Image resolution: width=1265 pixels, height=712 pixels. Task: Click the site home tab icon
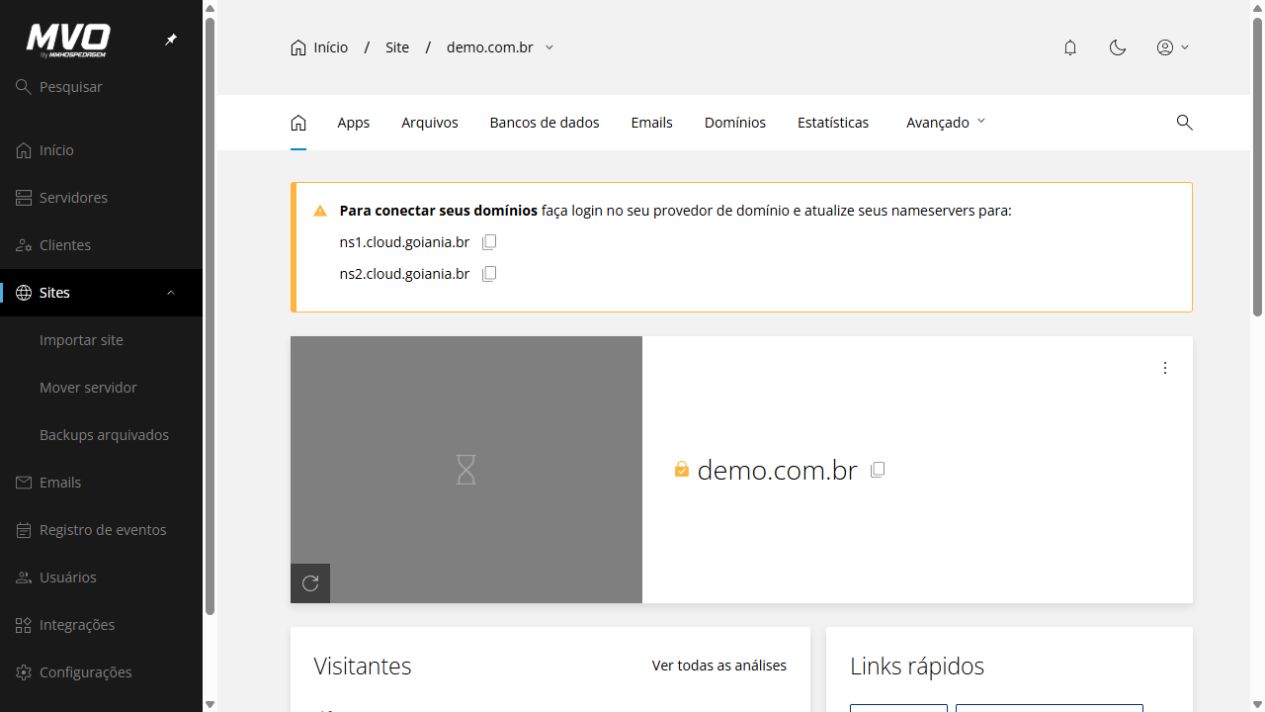[x=298, y=122]
